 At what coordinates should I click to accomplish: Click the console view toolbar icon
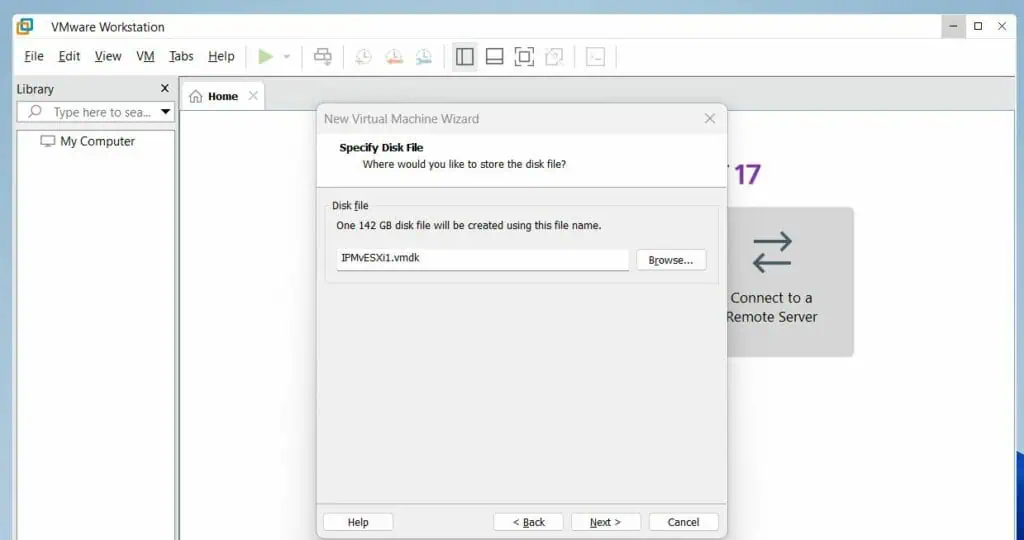[595, 57]
